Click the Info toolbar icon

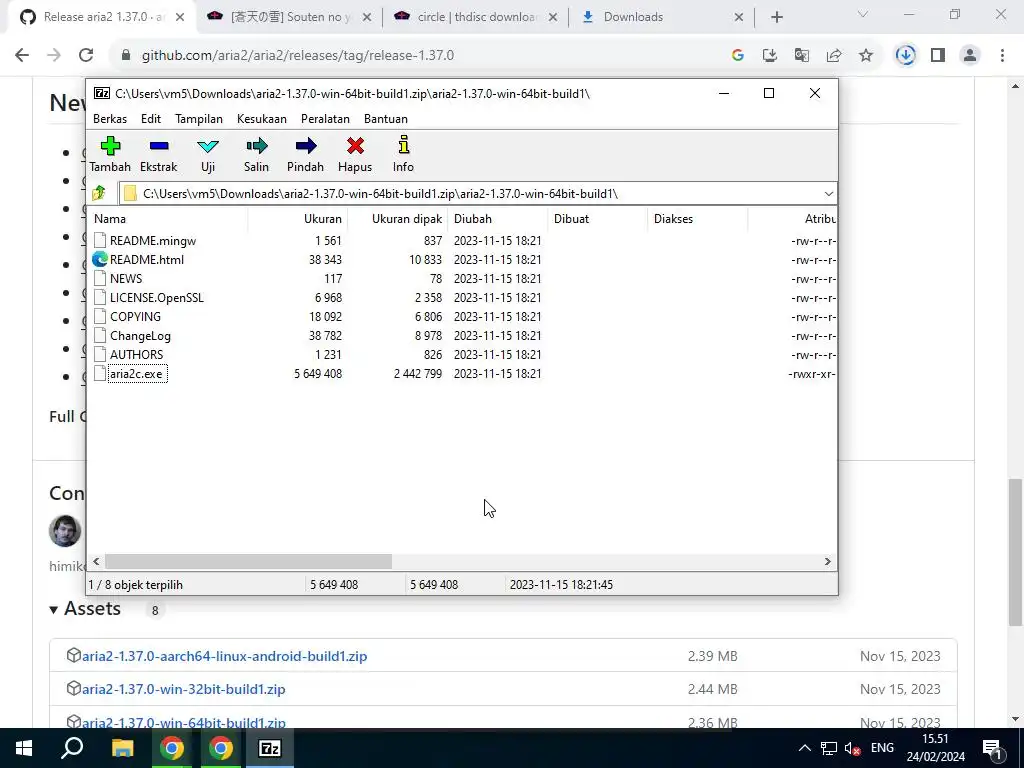(x=404, y=145)
